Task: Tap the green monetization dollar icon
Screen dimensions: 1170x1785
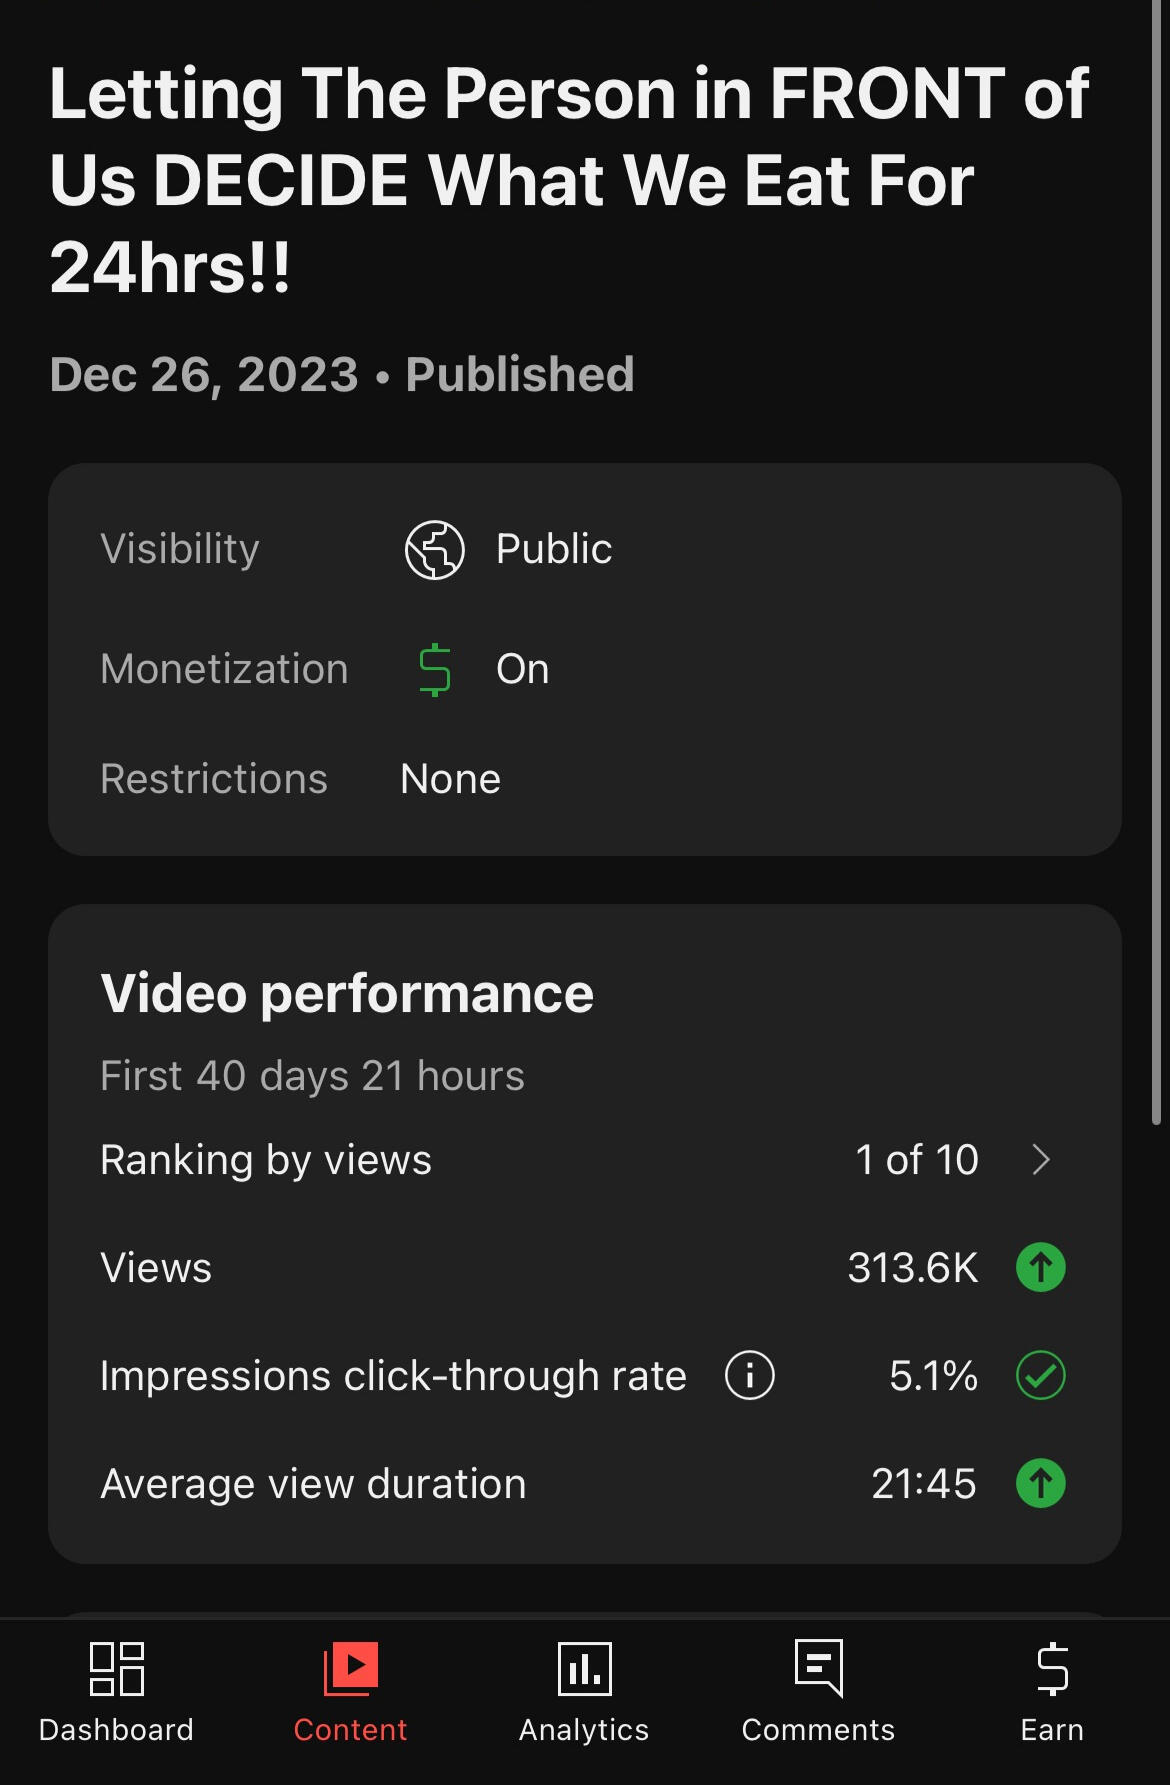Action: coord(435,670)
